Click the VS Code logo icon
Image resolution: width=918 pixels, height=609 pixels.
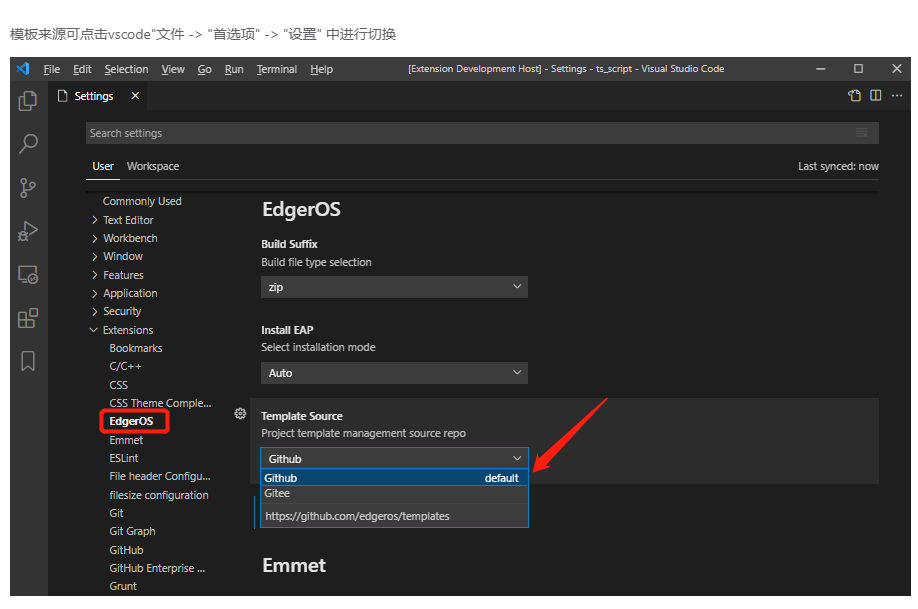click(x=23, y=69)
